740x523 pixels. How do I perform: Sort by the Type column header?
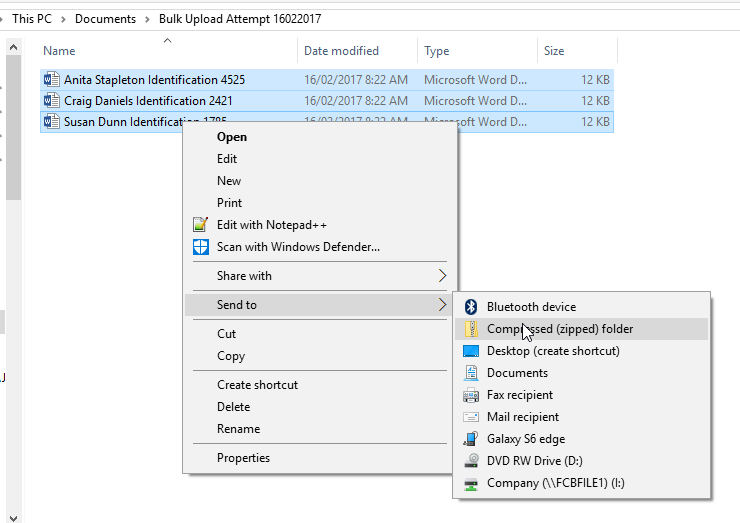tap(437, 51)
